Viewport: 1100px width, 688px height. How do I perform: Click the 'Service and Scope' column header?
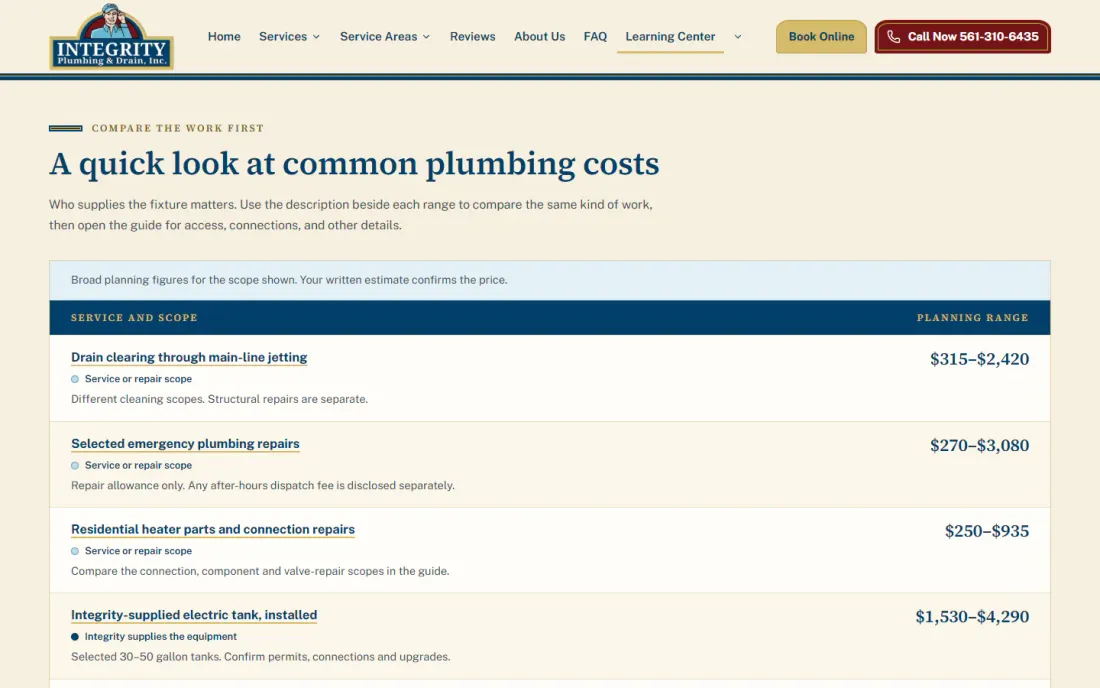click(134, 318)
